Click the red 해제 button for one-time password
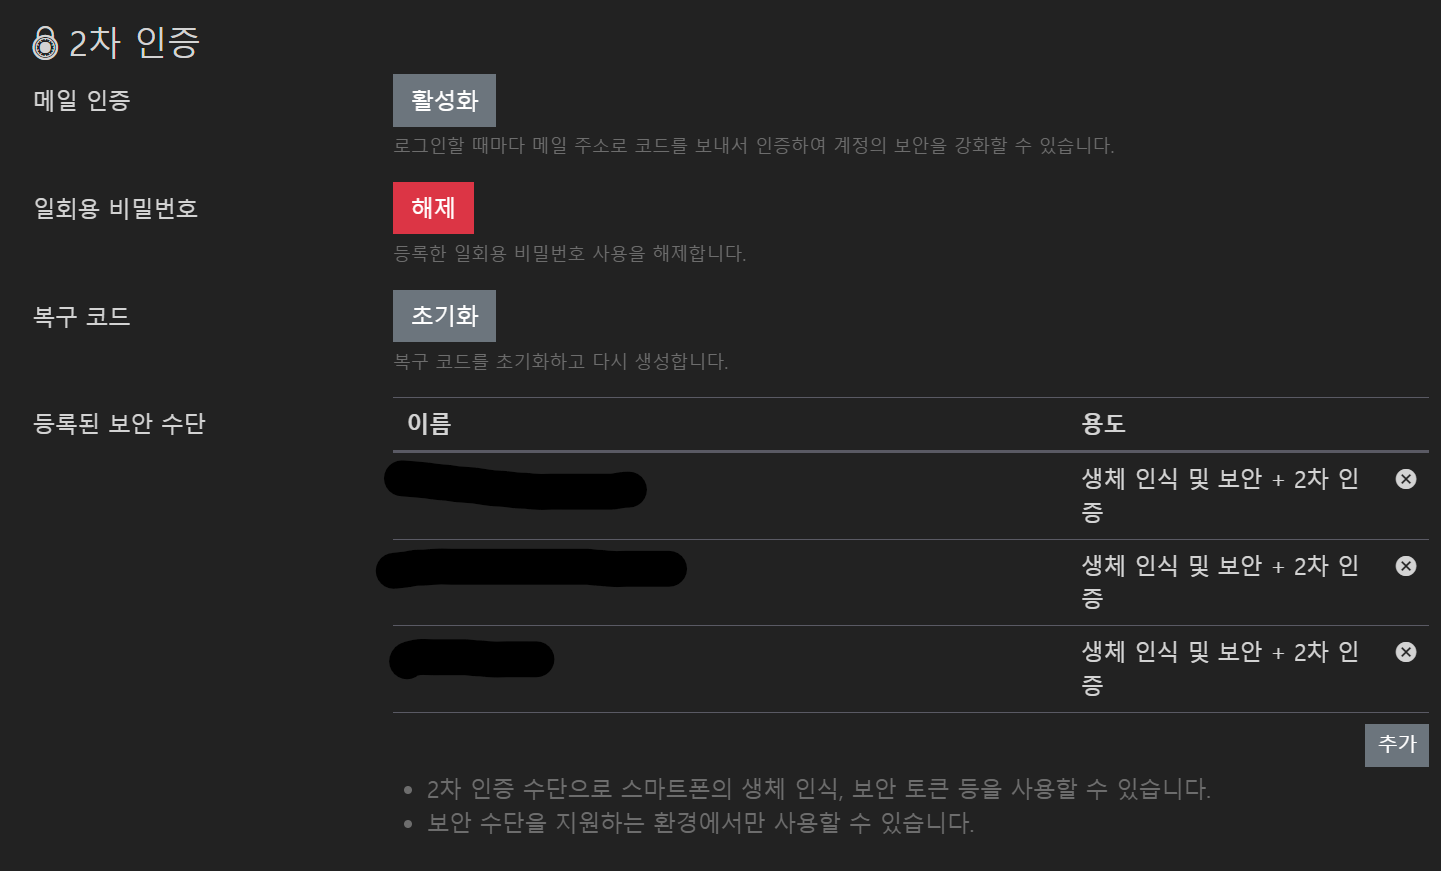This screenshot has width=1441, height=871. tap(433, 207)
